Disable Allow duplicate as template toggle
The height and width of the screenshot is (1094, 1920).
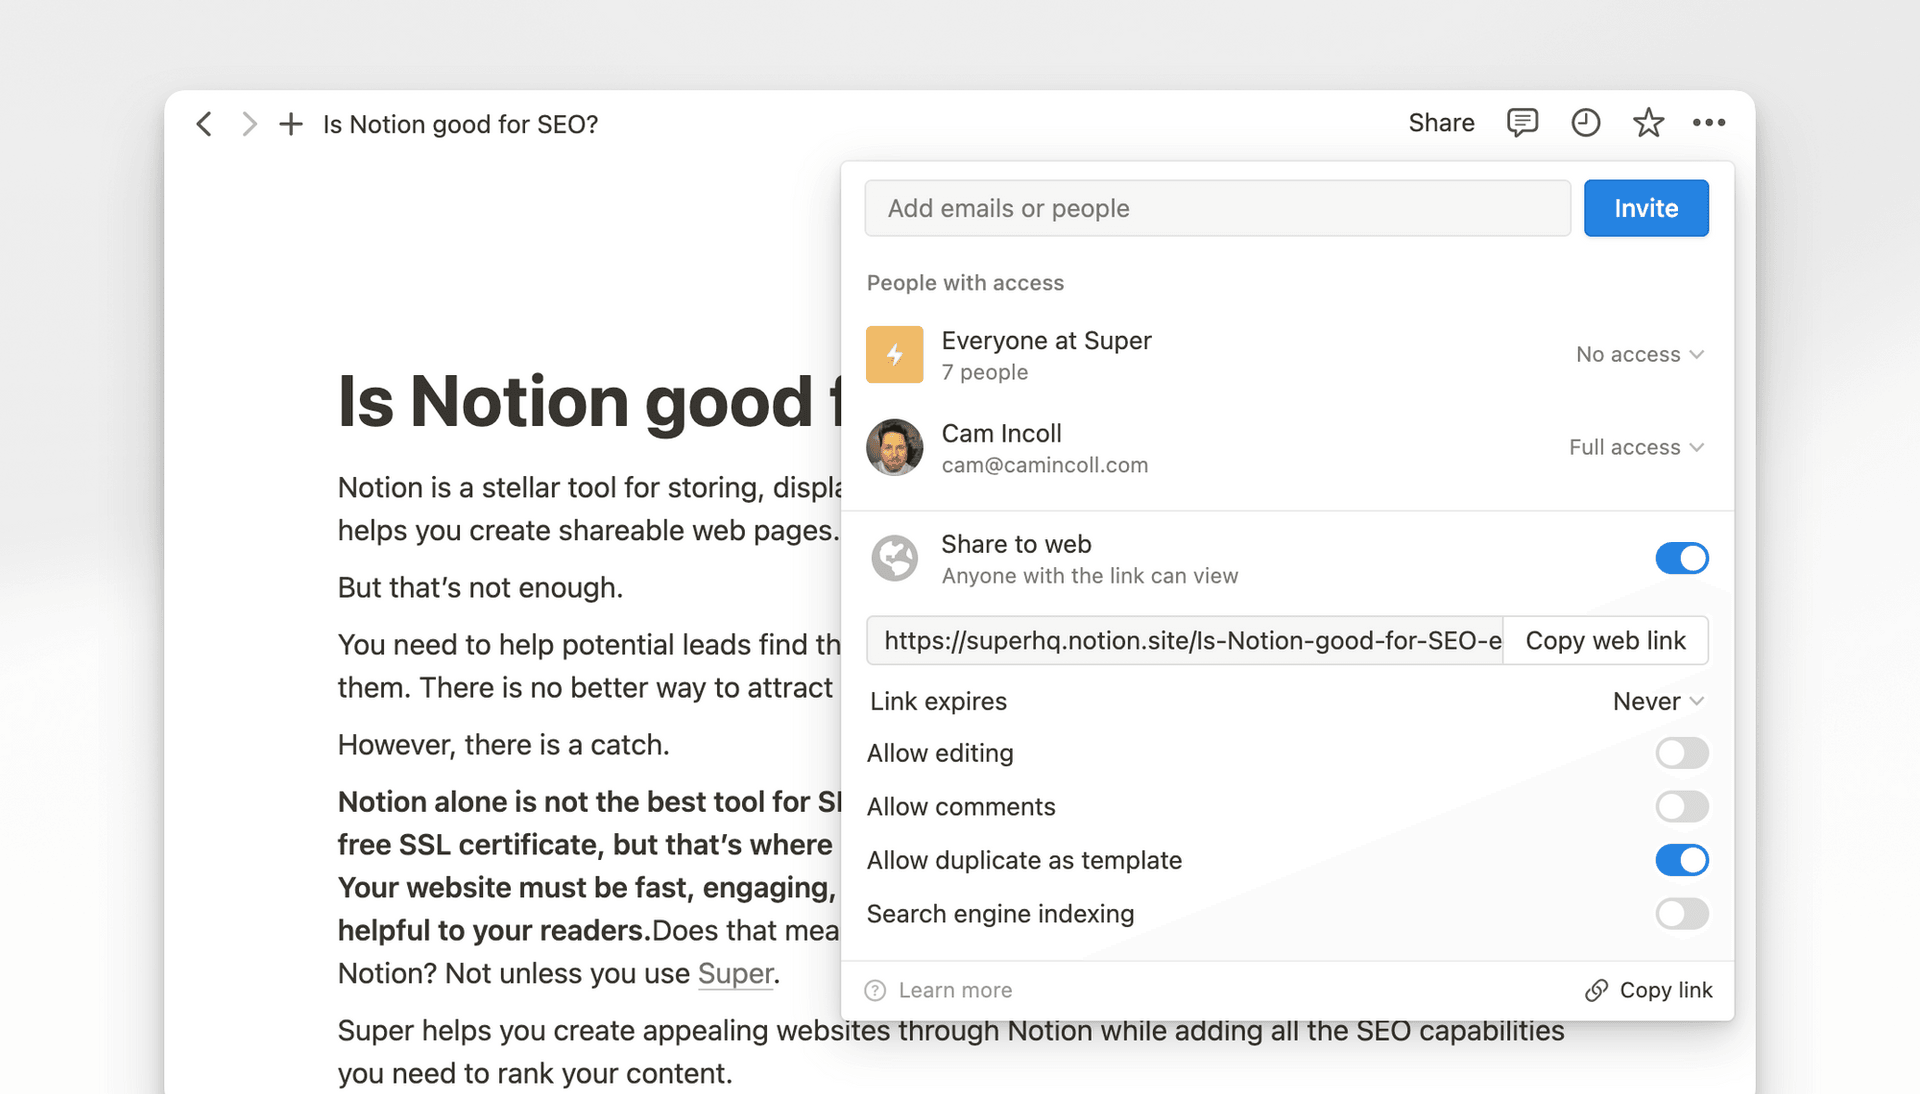coord(1682,860)
